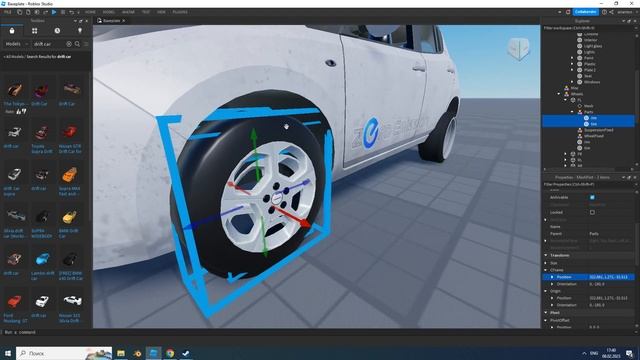Toggle the Locked checkbox
This screenshot has width=640, height=360.
tap(592, 212)
